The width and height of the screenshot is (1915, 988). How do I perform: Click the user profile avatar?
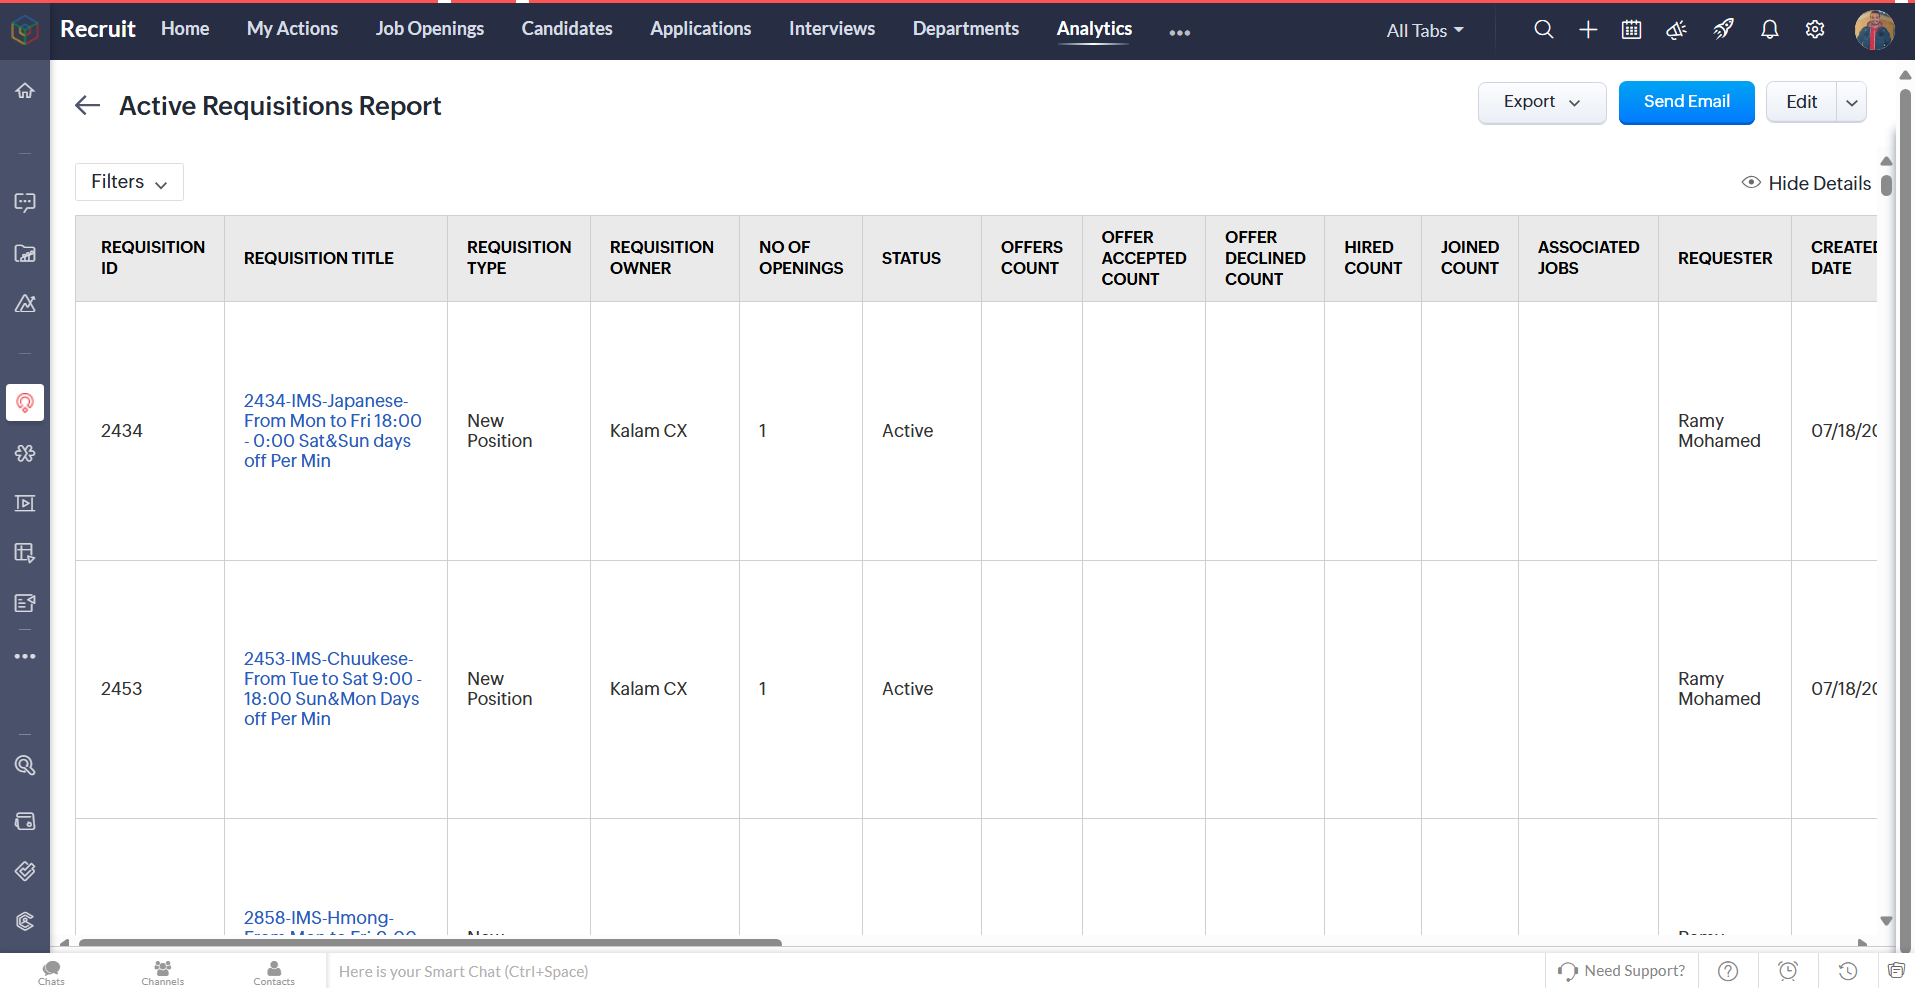1873,30
